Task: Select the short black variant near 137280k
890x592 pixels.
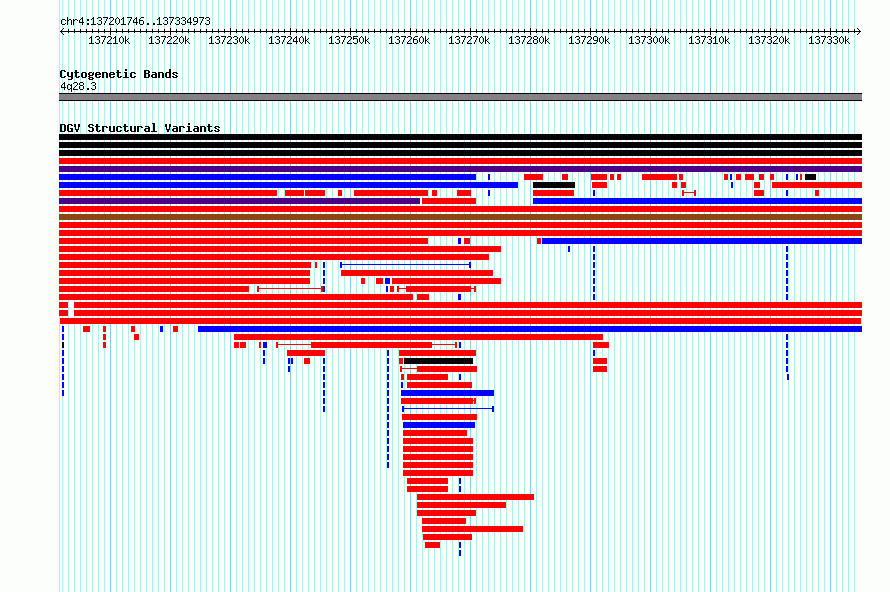Action: (554, 185)
